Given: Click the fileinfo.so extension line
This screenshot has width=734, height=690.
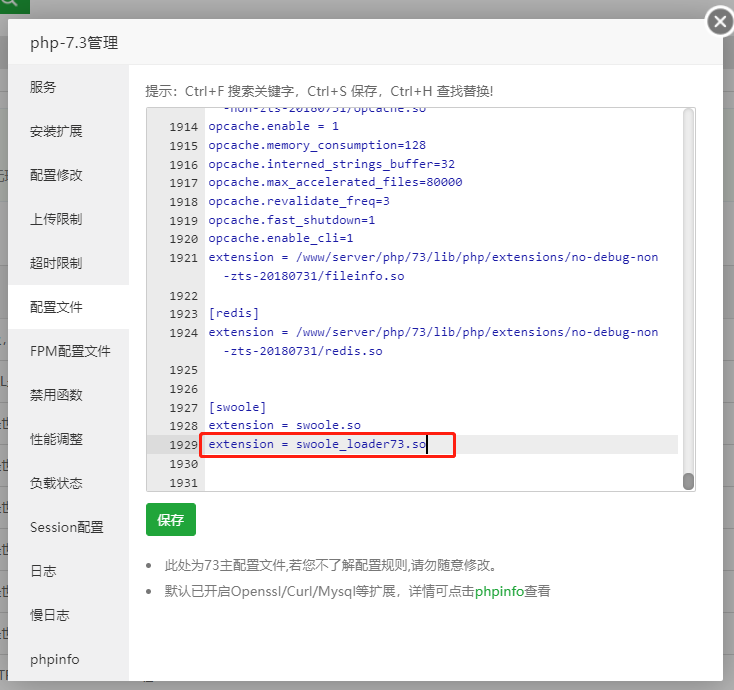Looking at the screenshot, I should tap(433, 266).
